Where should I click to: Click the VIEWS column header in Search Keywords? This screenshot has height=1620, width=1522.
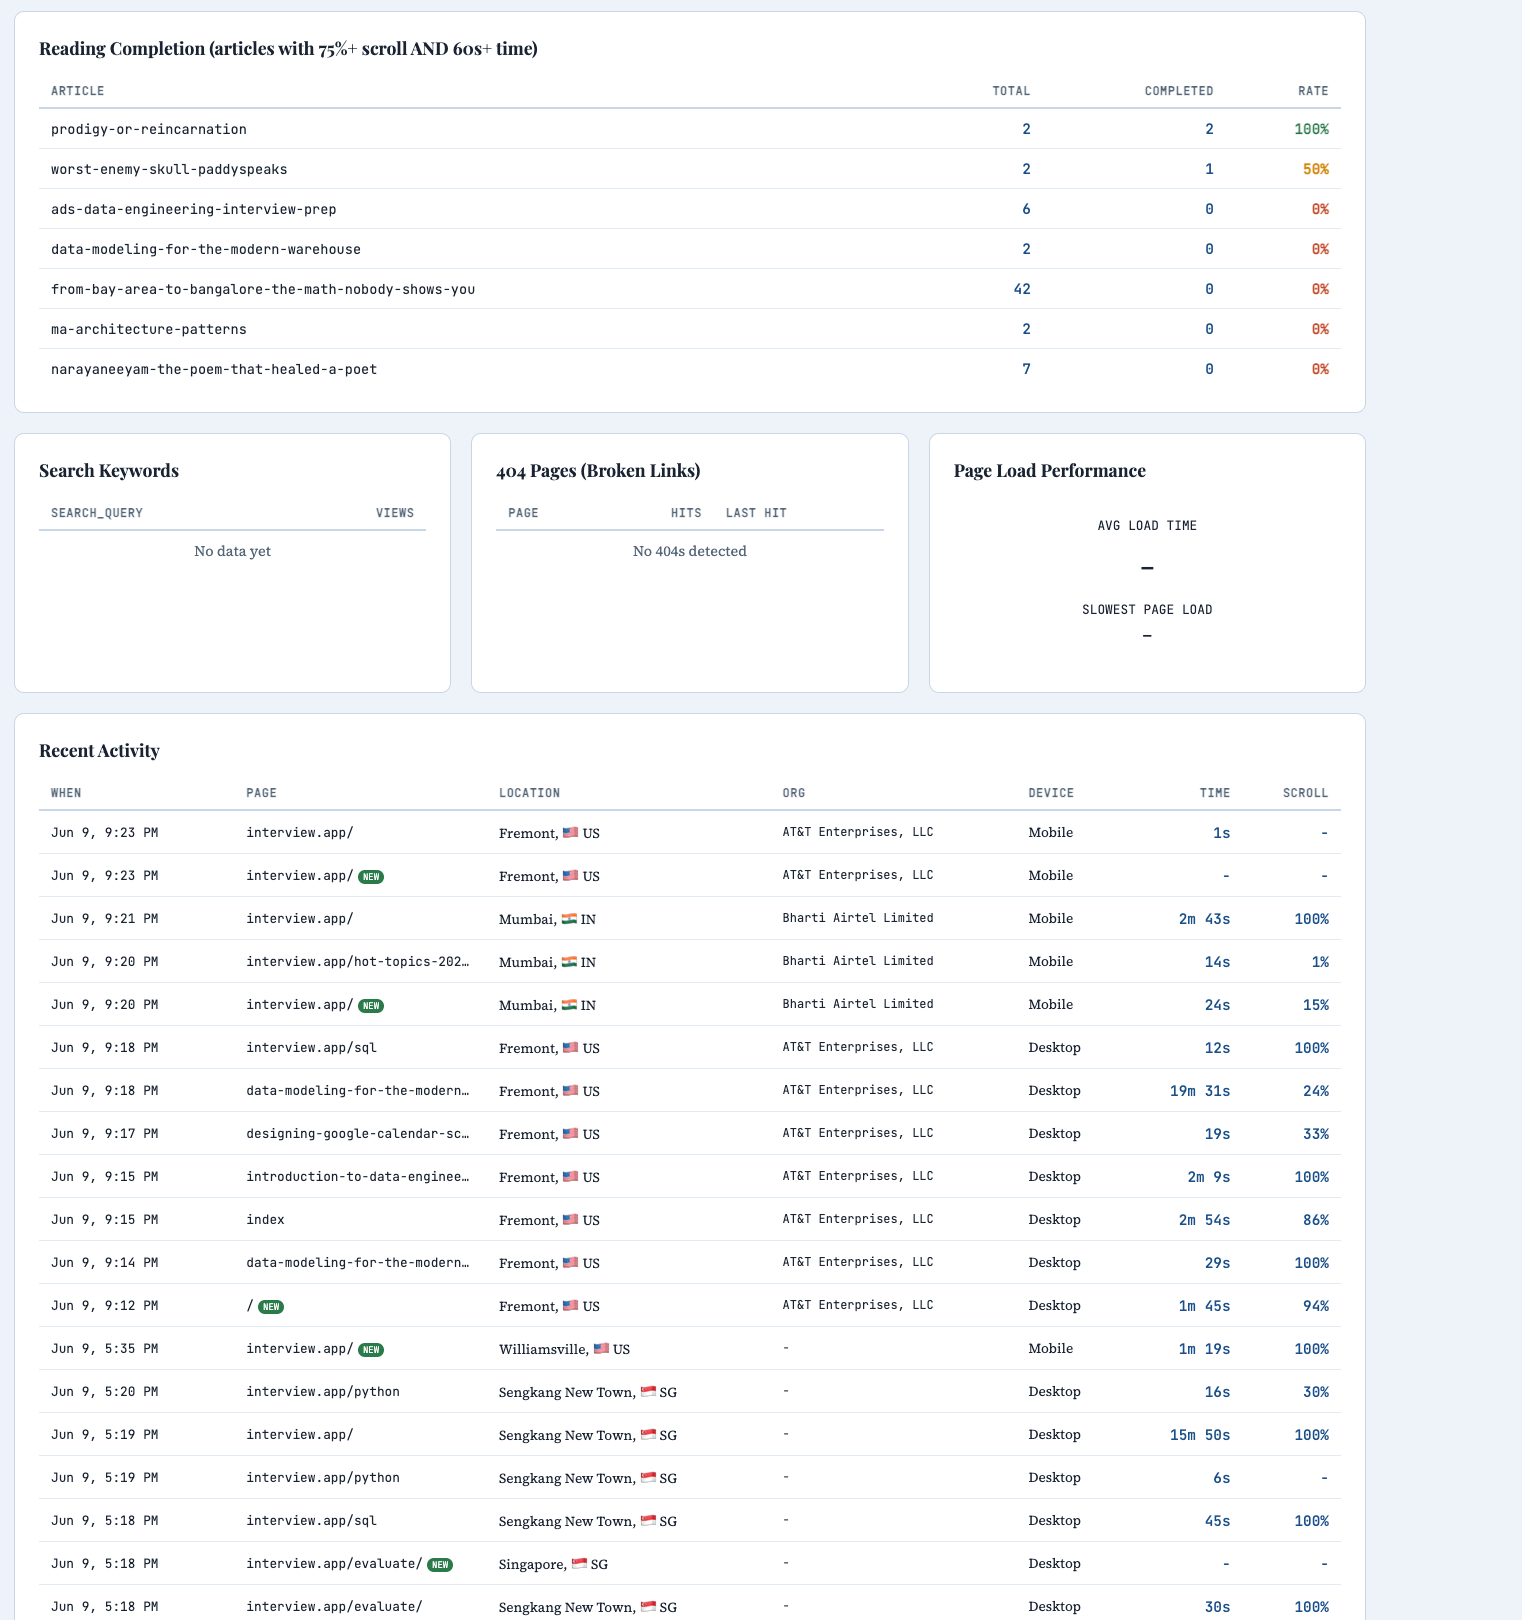[395, 513]
